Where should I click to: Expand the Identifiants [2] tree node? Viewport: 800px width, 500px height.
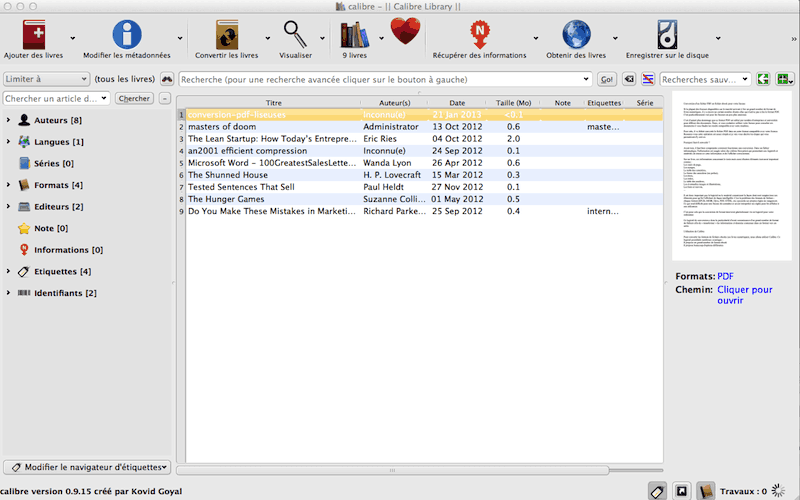tap(8, 293)
